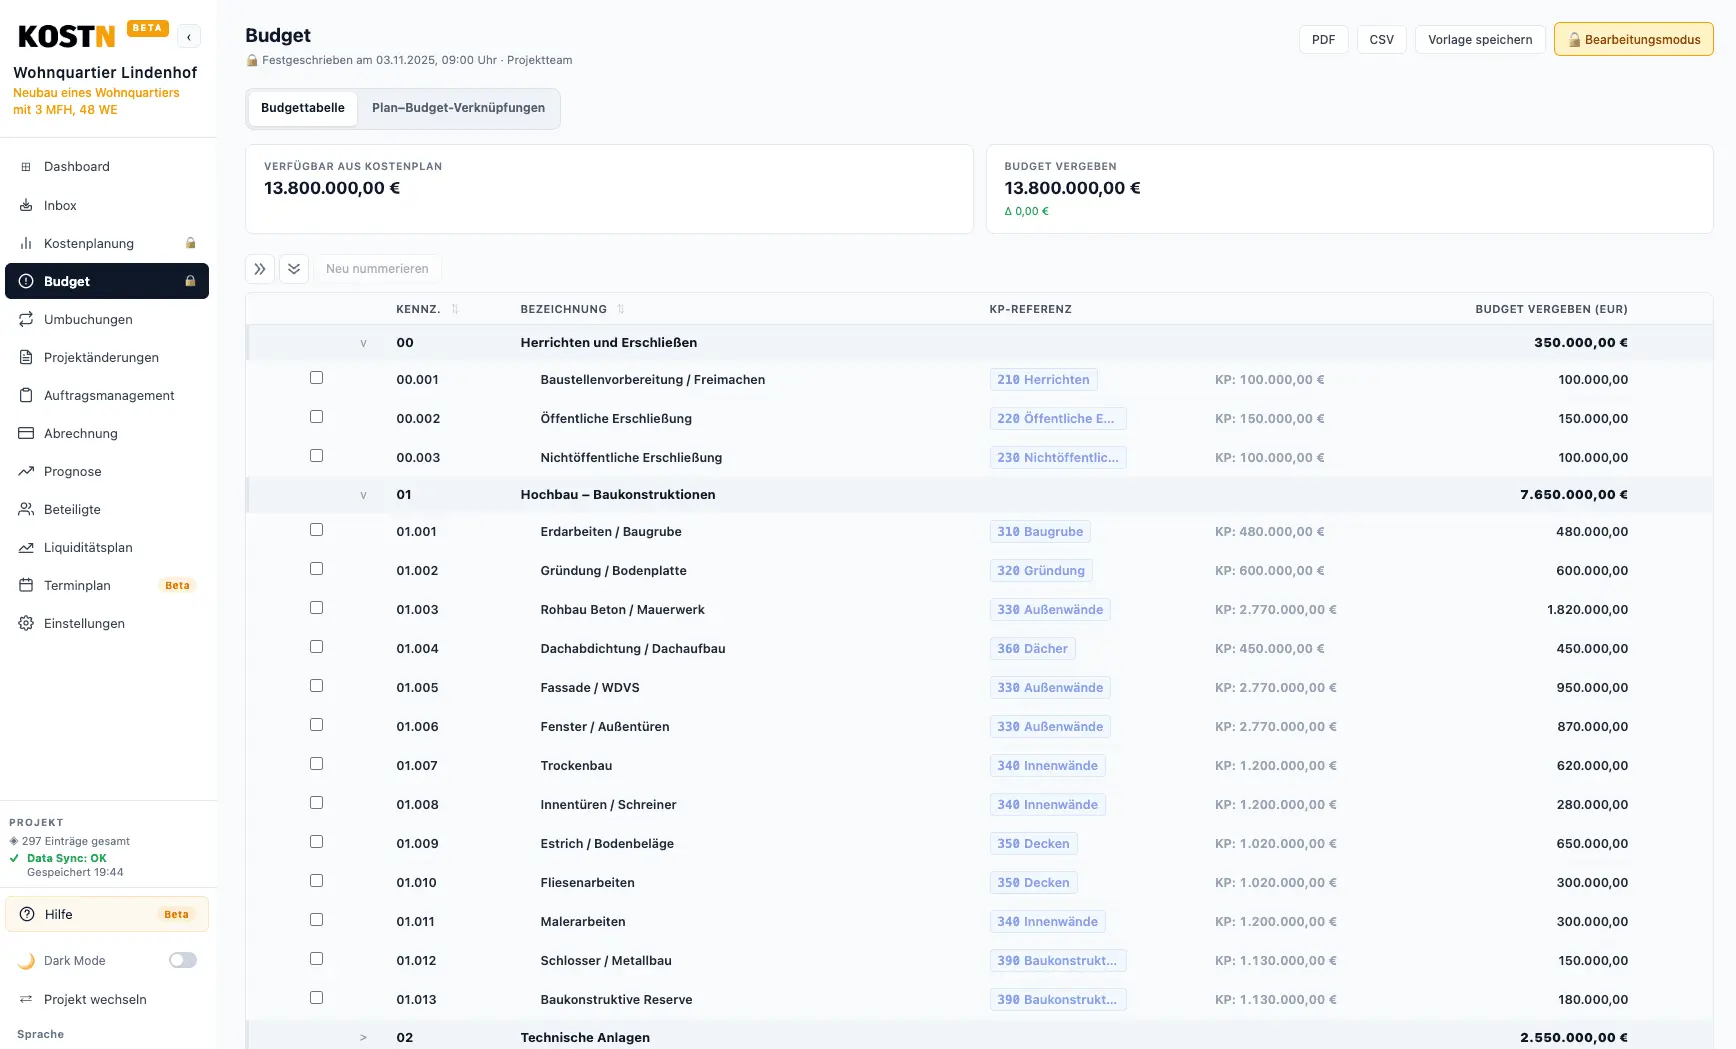Image resolution: width=1736 pixels, height=1049 pixels.
Task: Click the 320 Gründung reference tag
Action: [1041, 571]
